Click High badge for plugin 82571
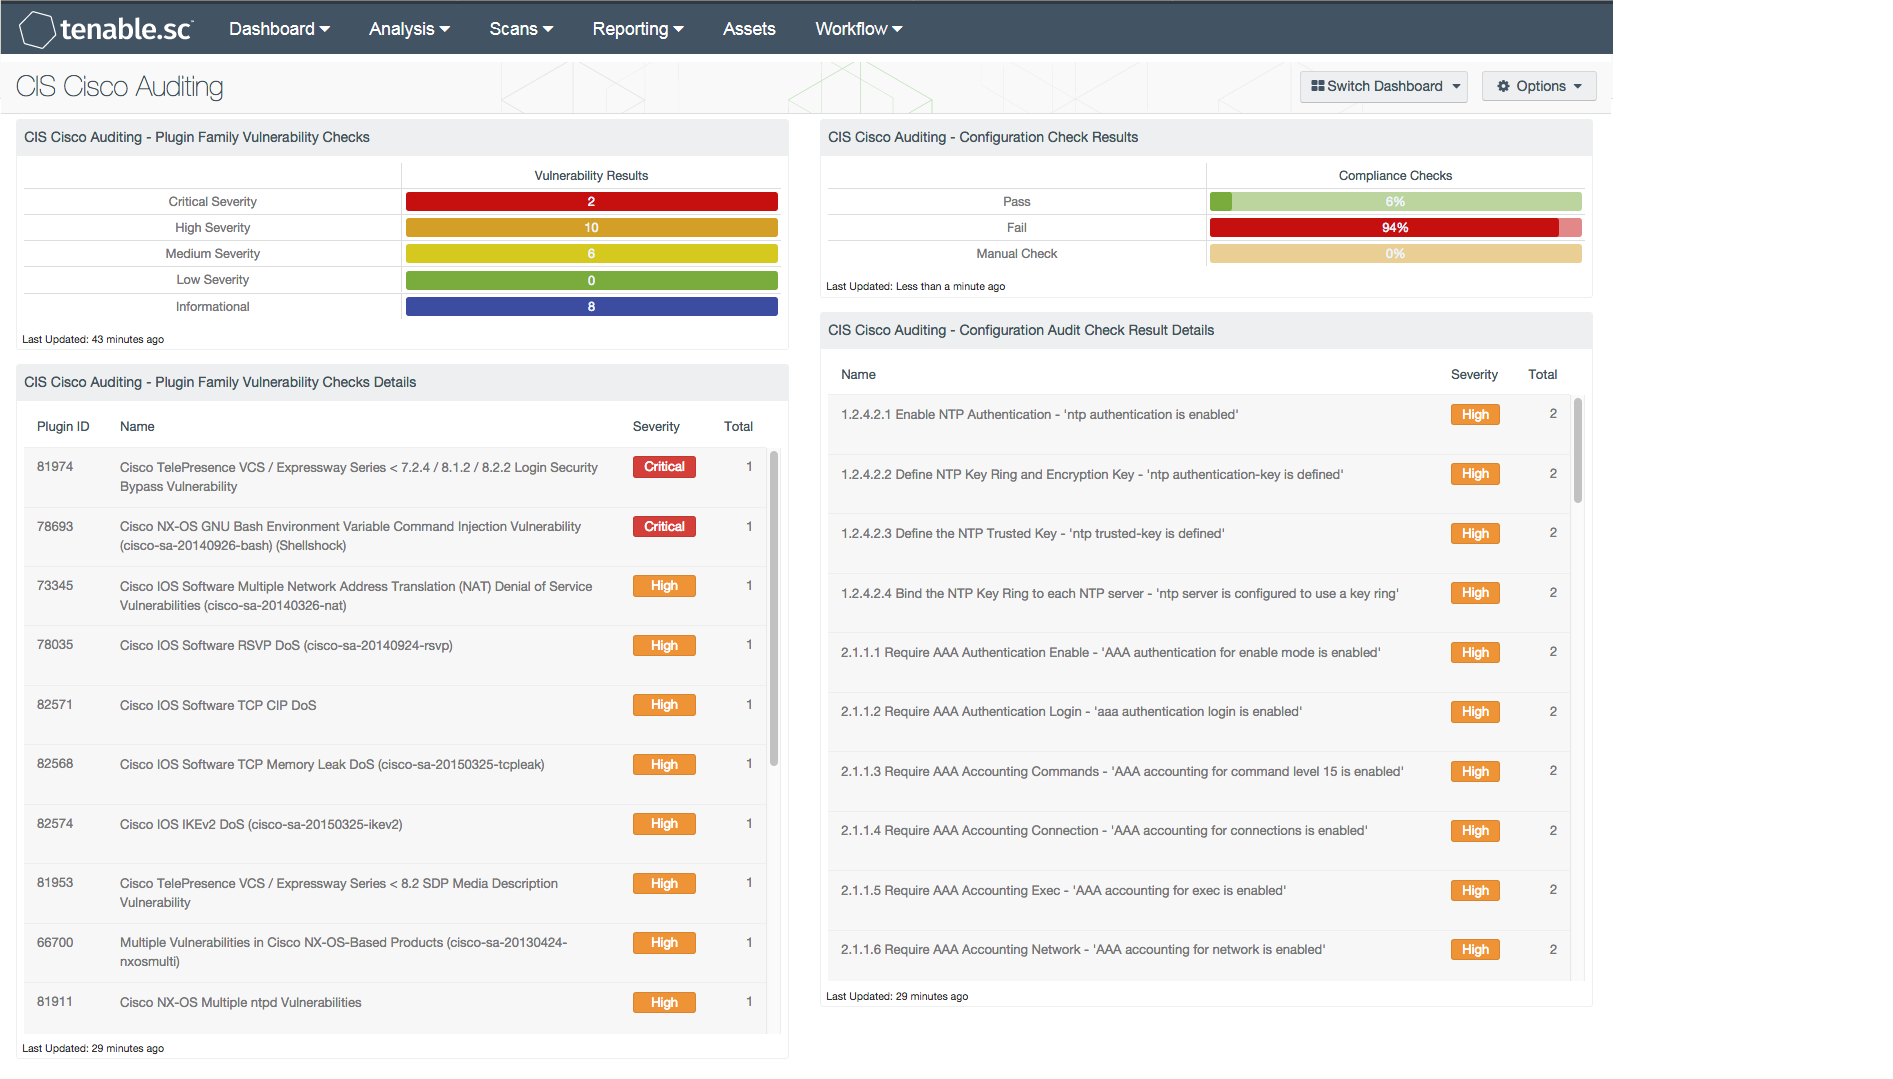 664,705
